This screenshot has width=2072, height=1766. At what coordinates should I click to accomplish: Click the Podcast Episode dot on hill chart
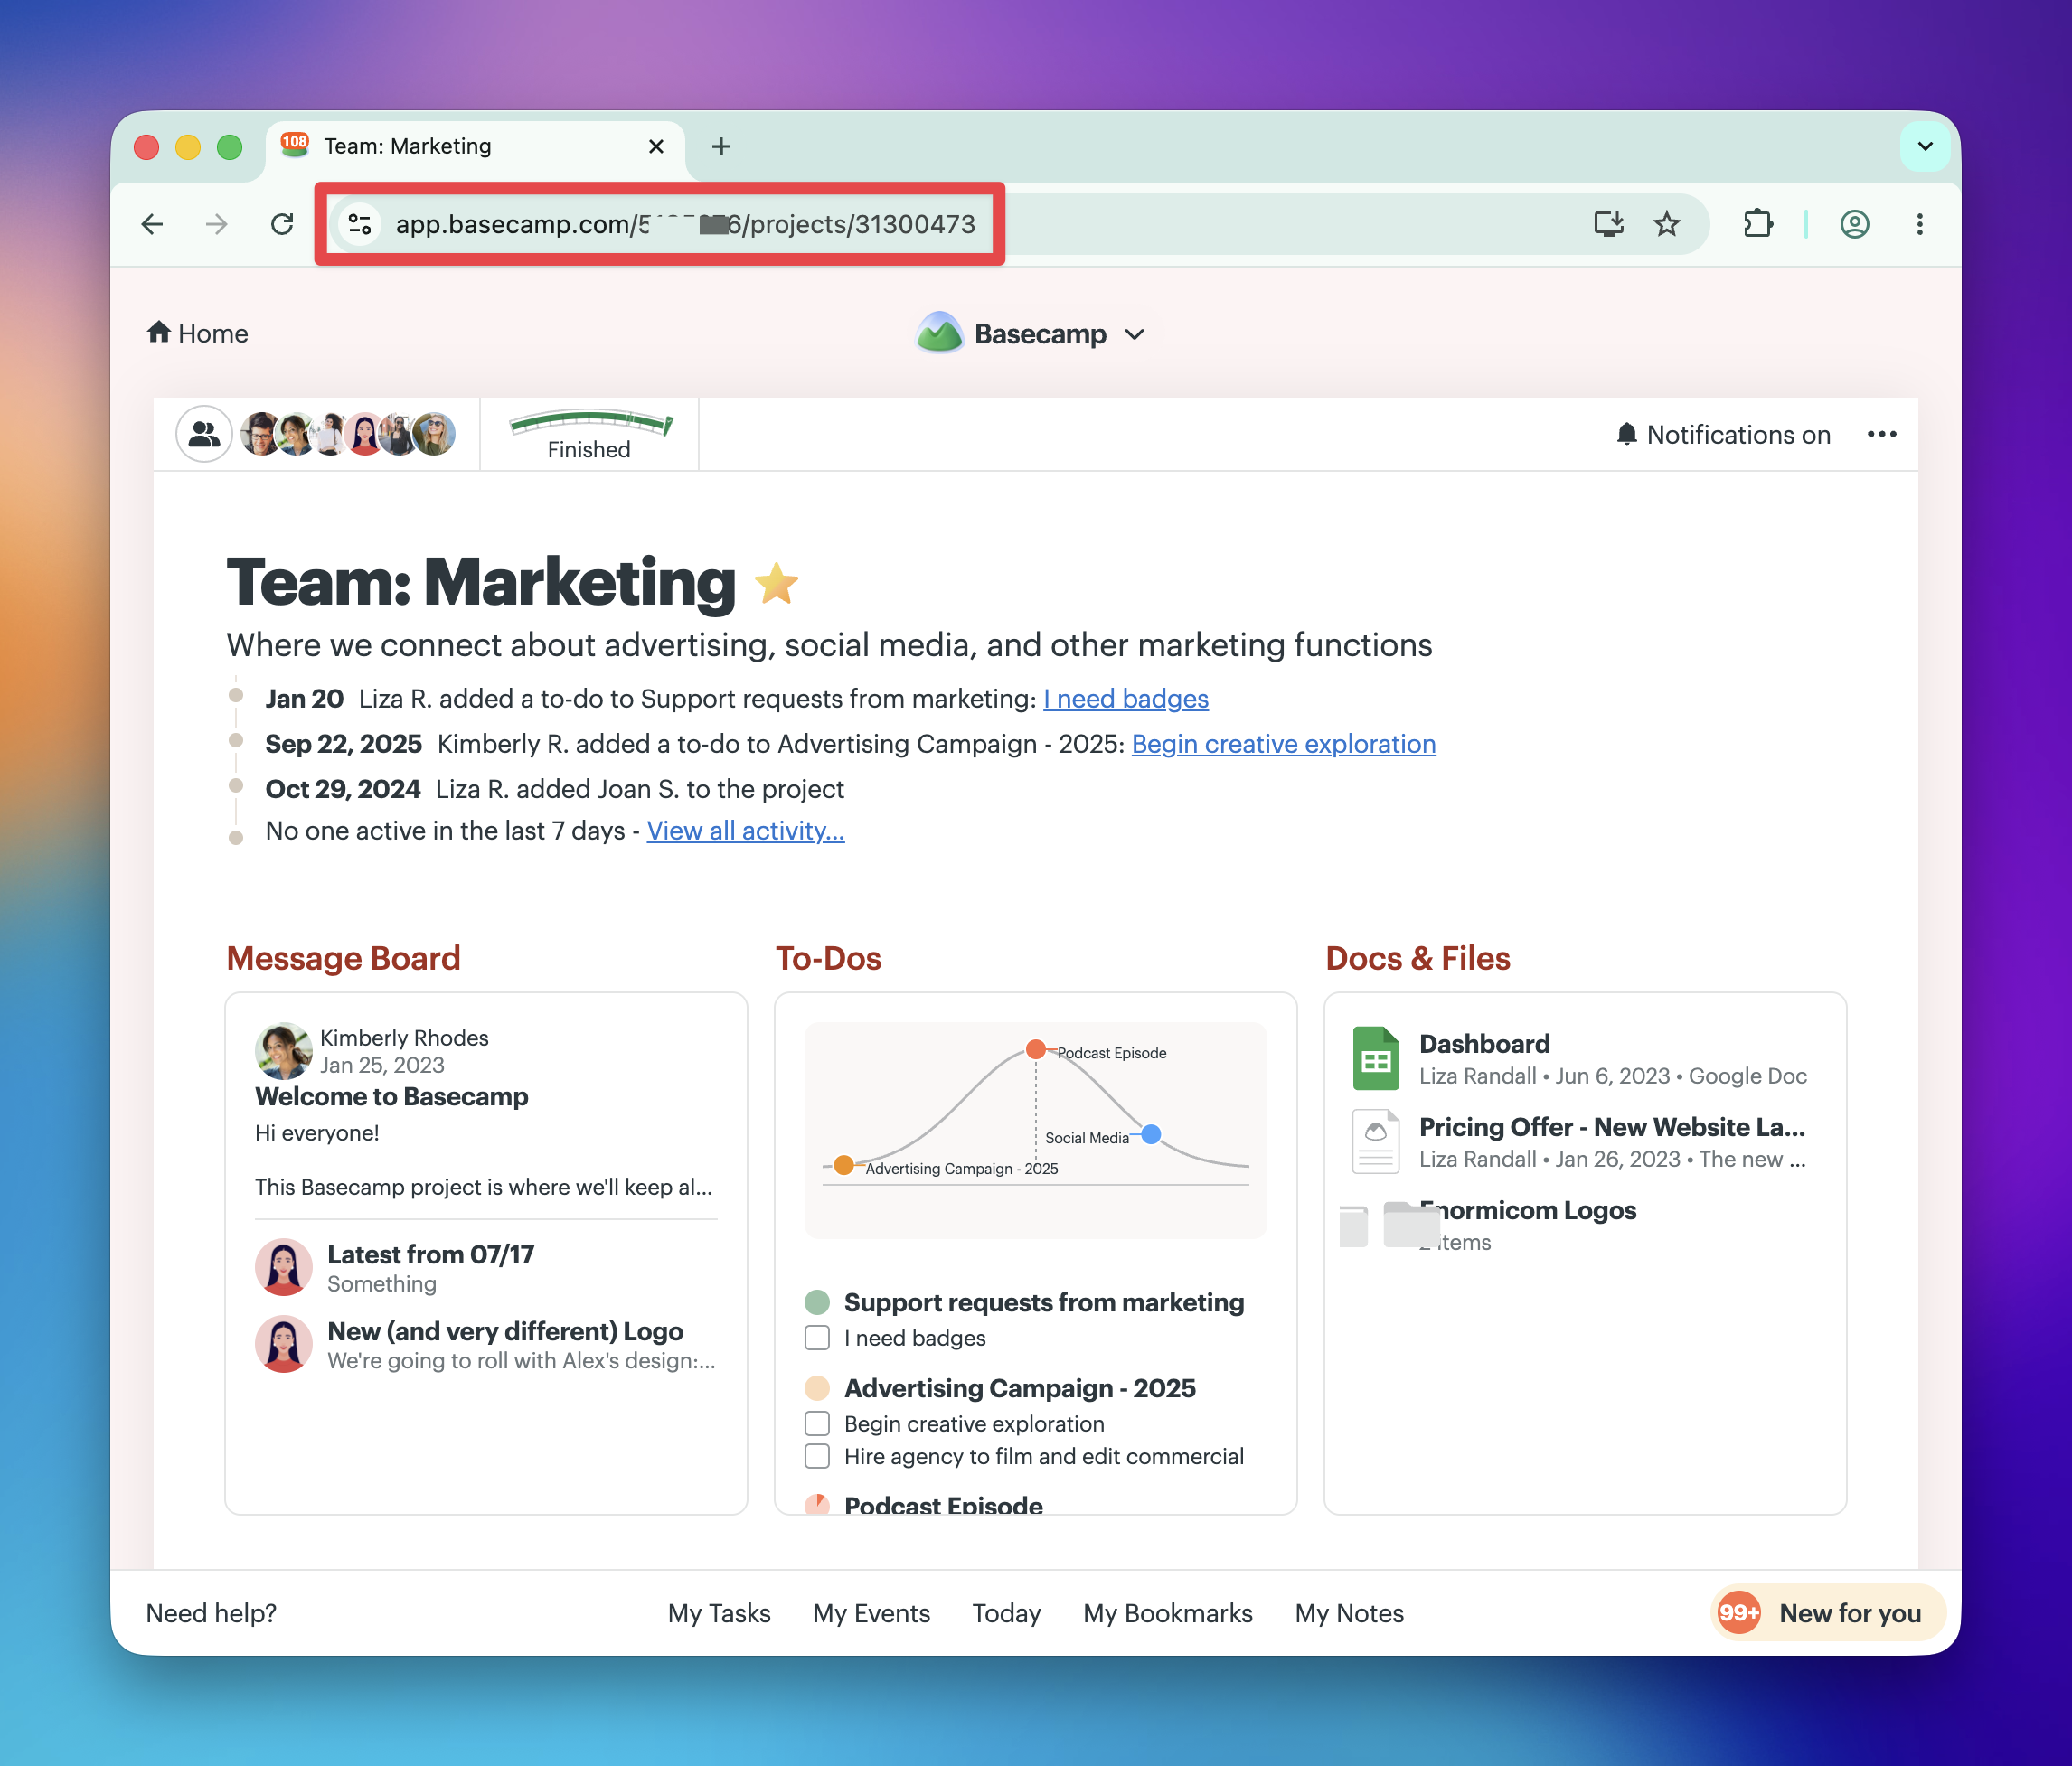point(1035,1049)
